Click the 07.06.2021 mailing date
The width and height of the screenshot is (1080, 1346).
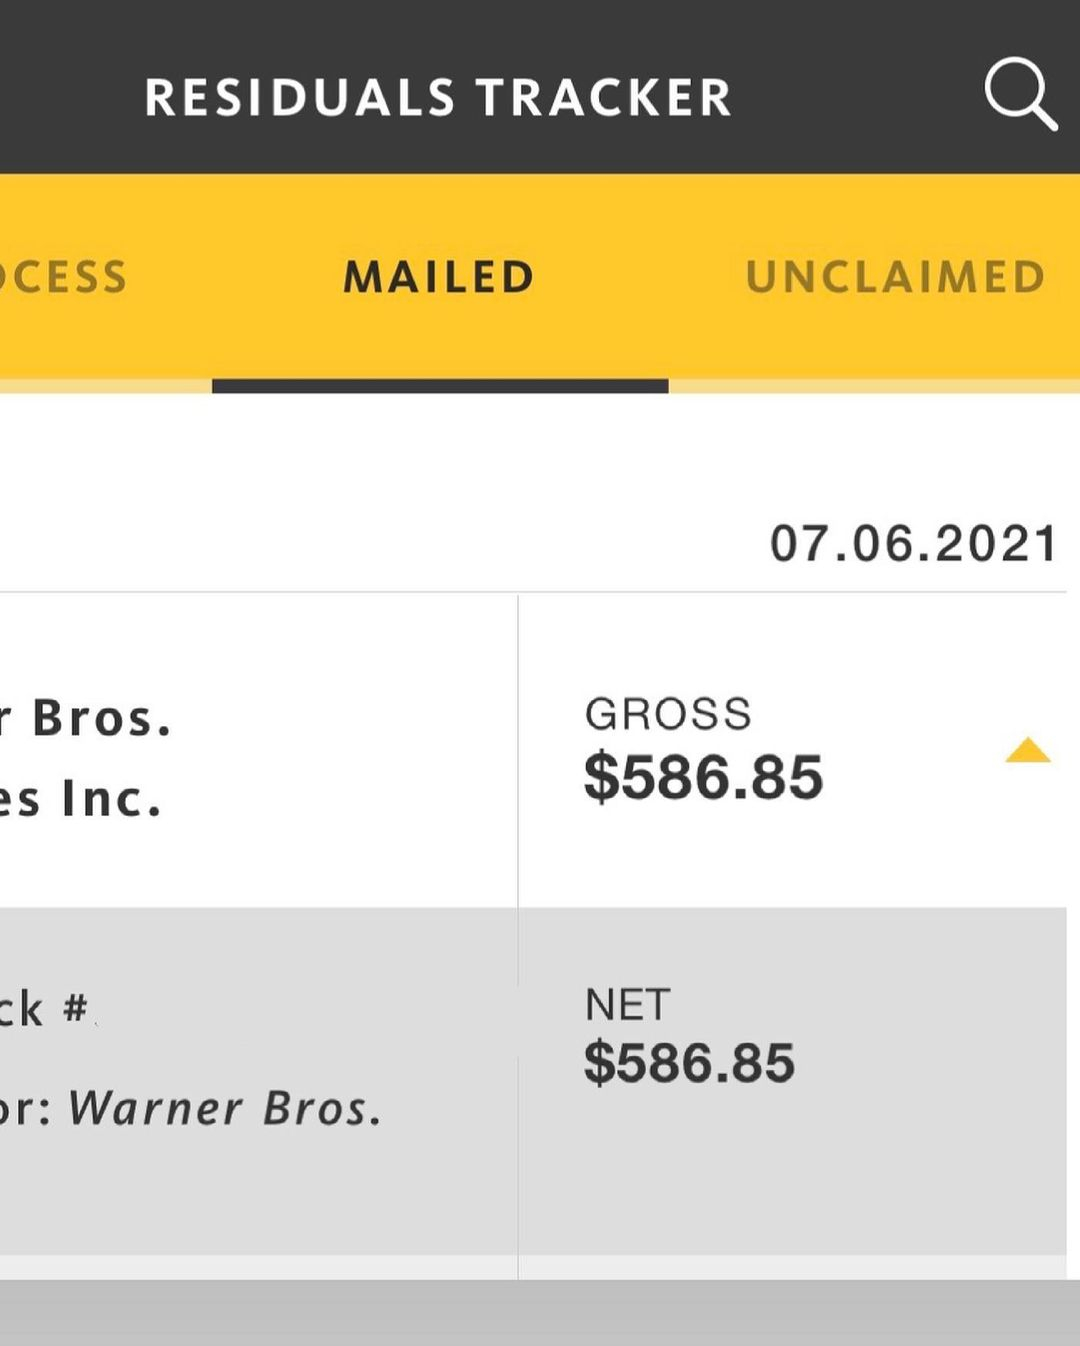912,544
